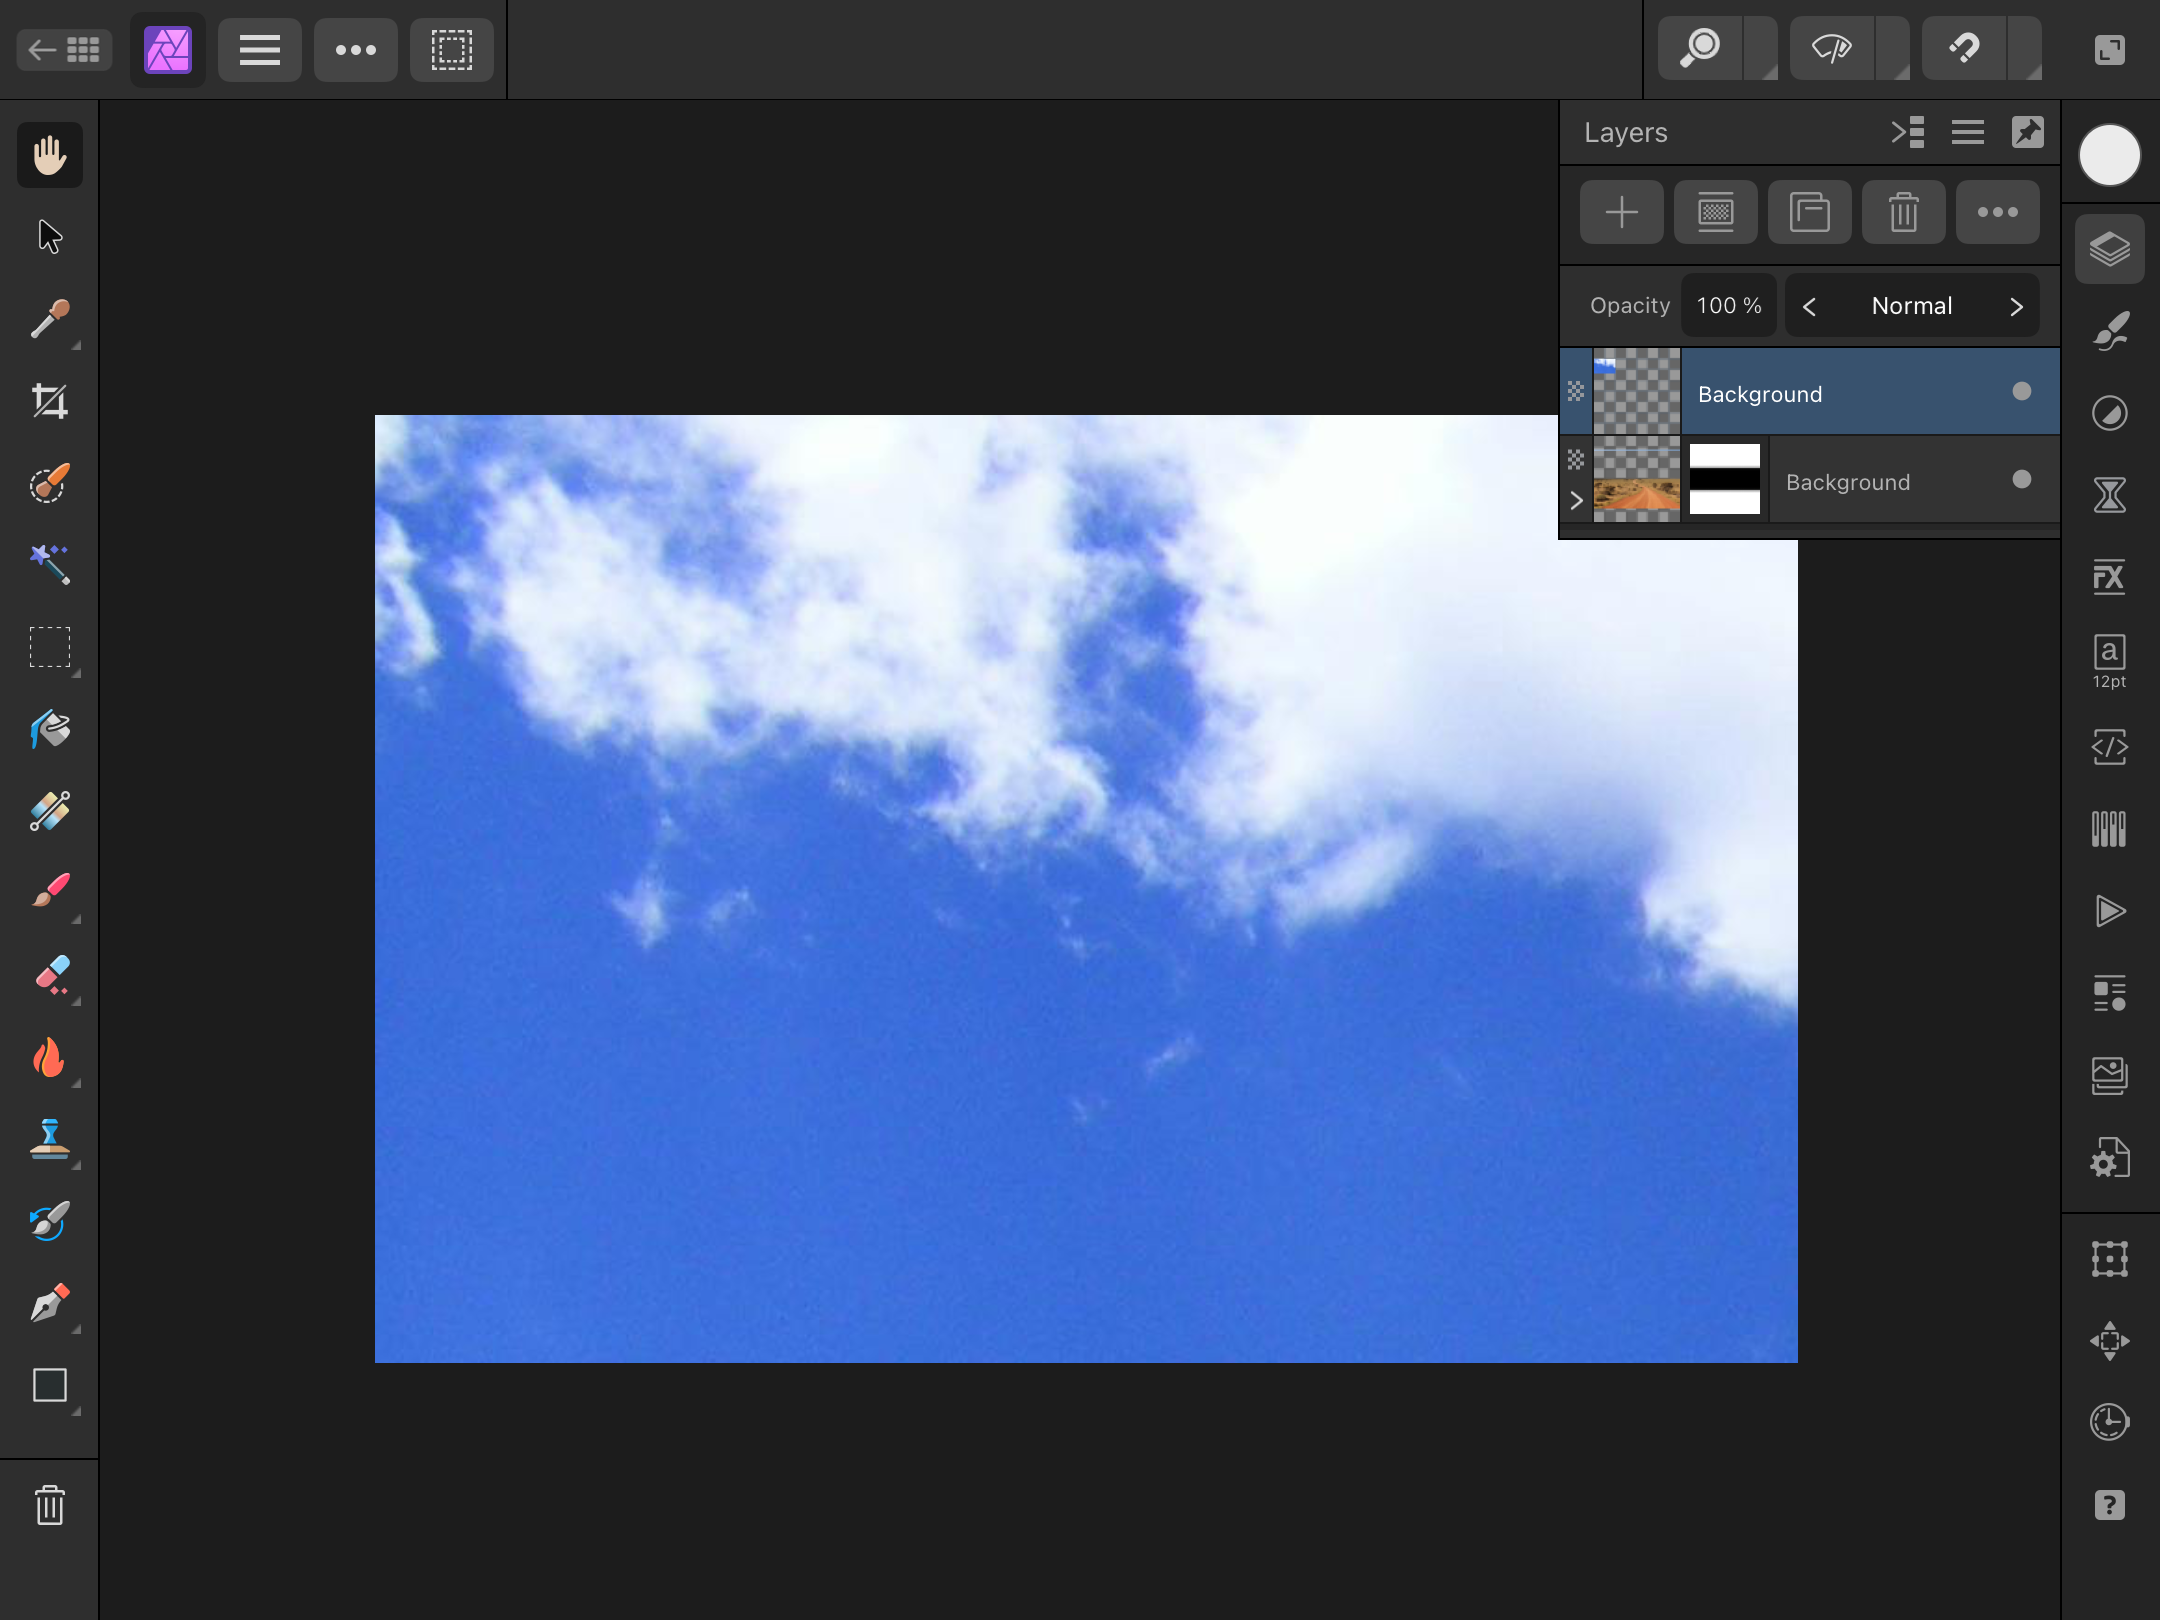This screenshot has height=1620, width=2160.
Task: Select the Erase Brush tool
Action: point(50,975)
